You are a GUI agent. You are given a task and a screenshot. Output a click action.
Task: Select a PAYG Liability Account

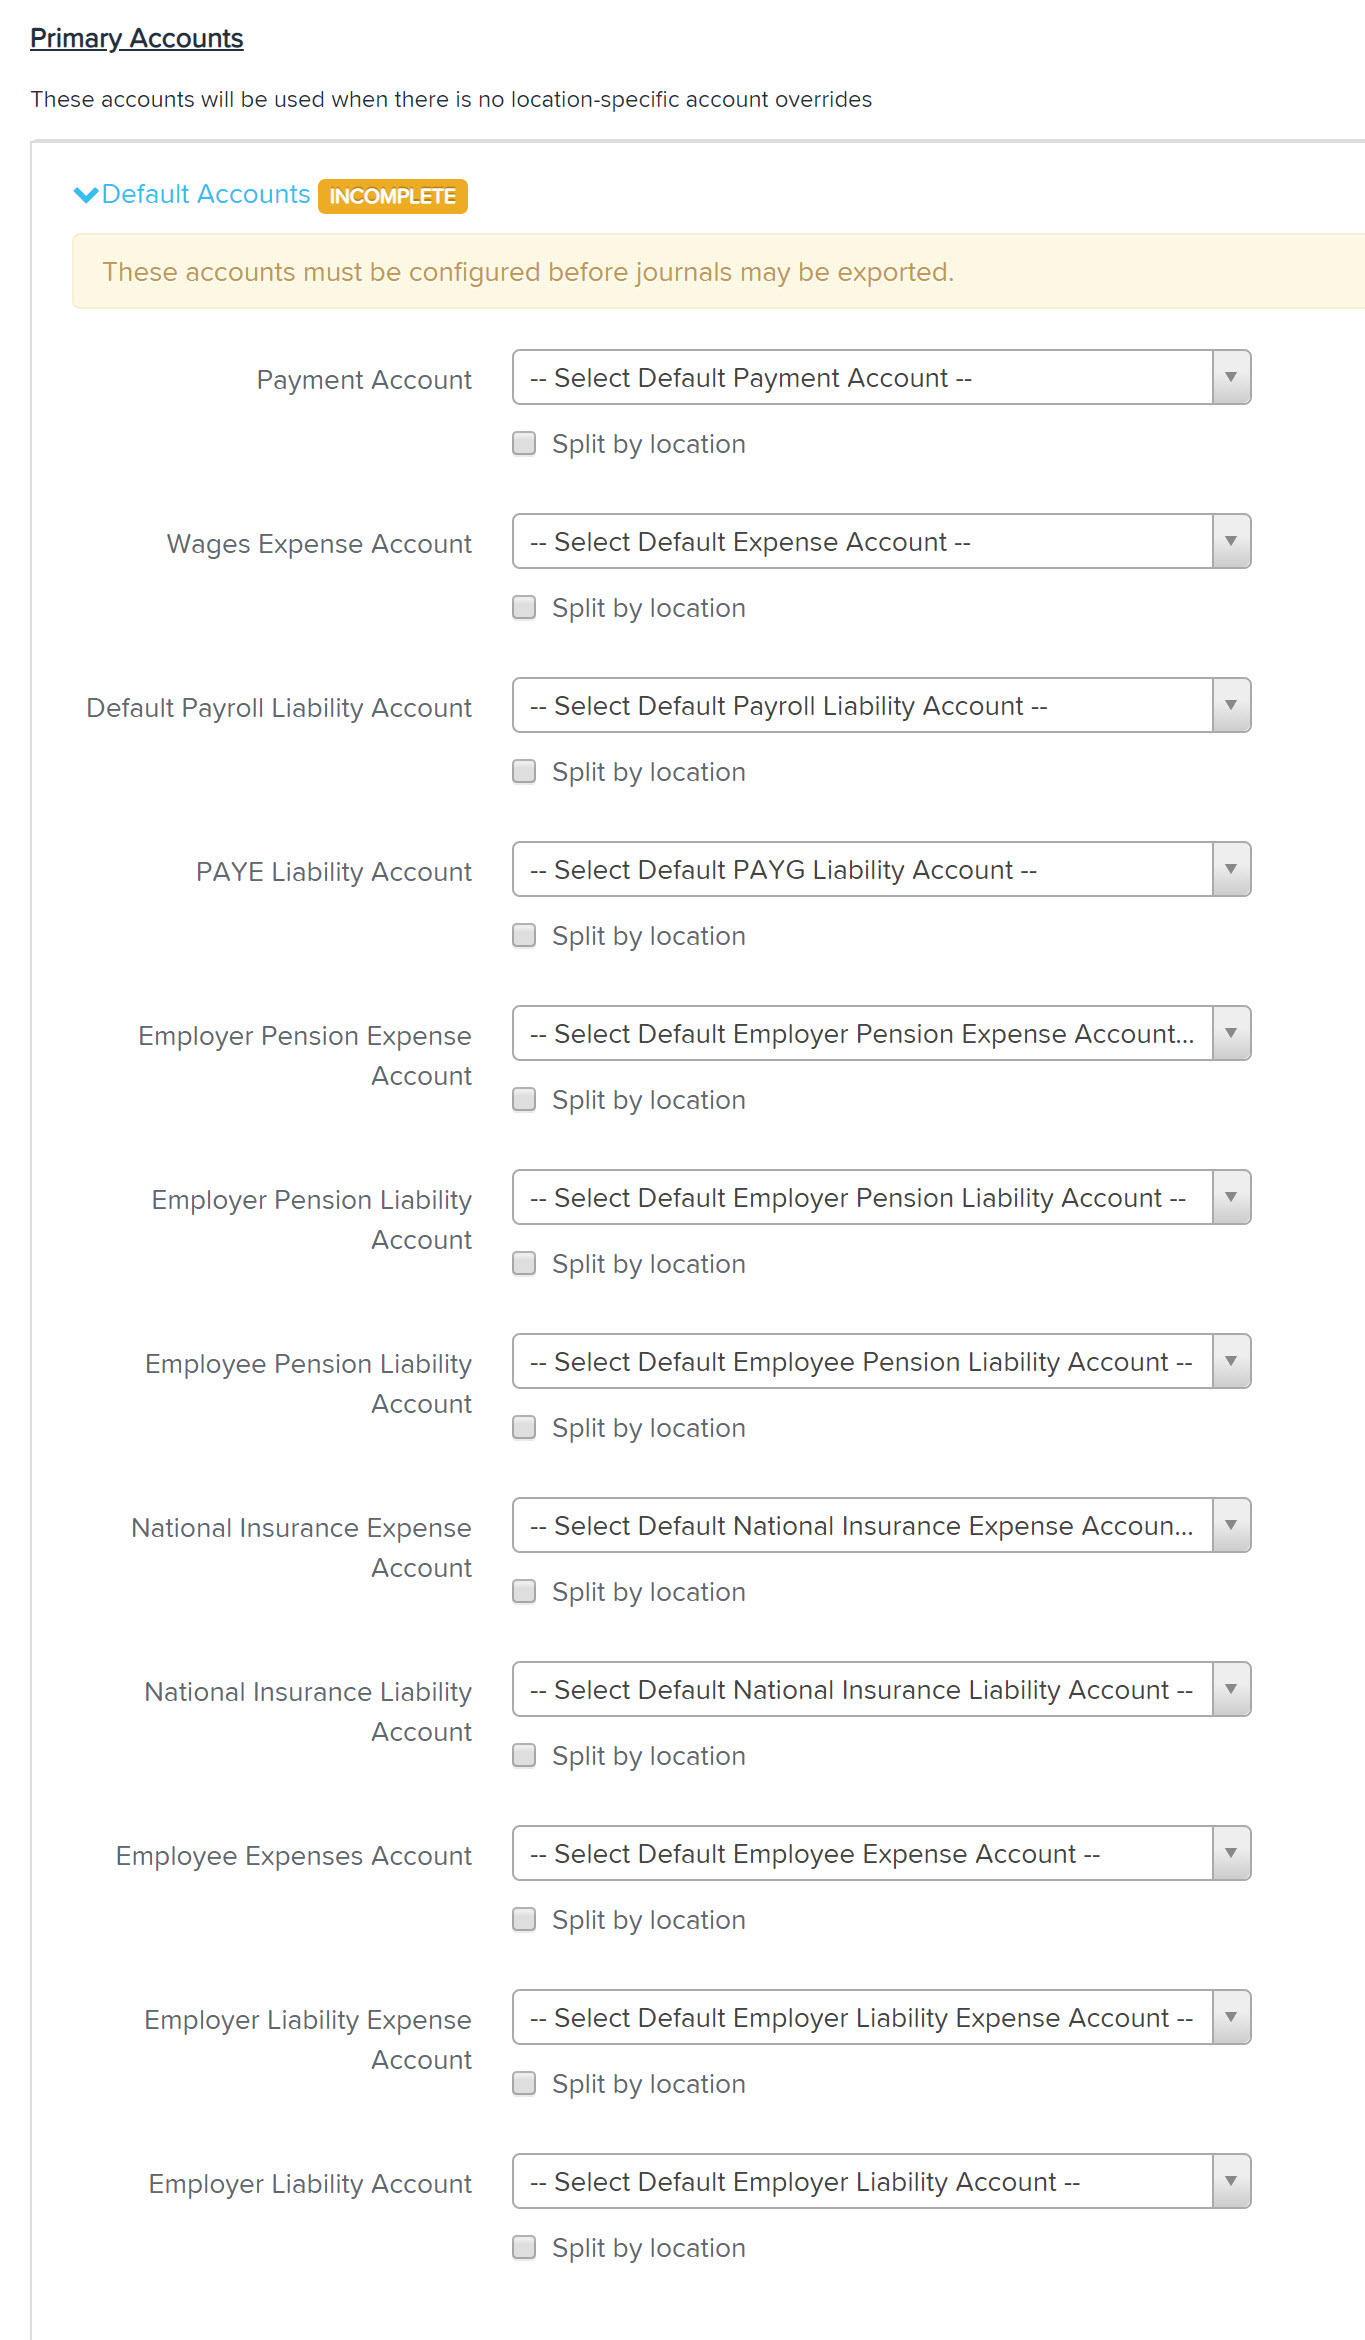(x=881, y=870)
